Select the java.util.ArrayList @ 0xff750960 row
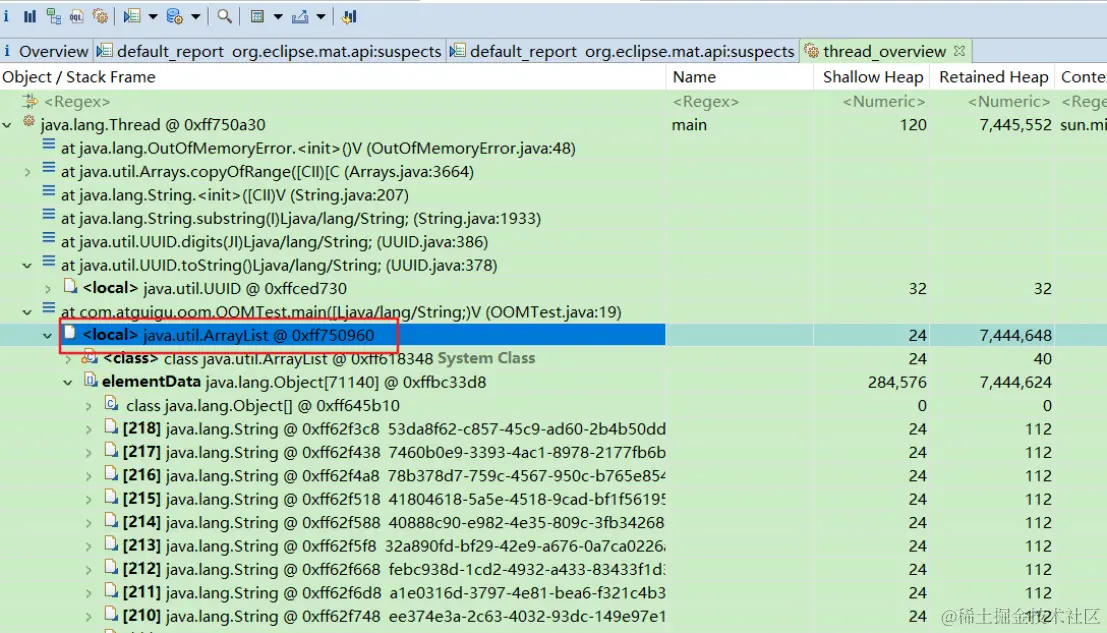 tap(553, 335)
